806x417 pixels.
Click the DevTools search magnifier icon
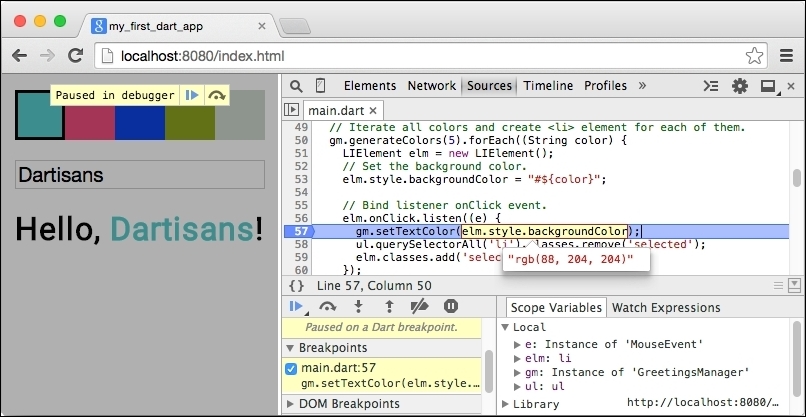click(x=296, y=86)
